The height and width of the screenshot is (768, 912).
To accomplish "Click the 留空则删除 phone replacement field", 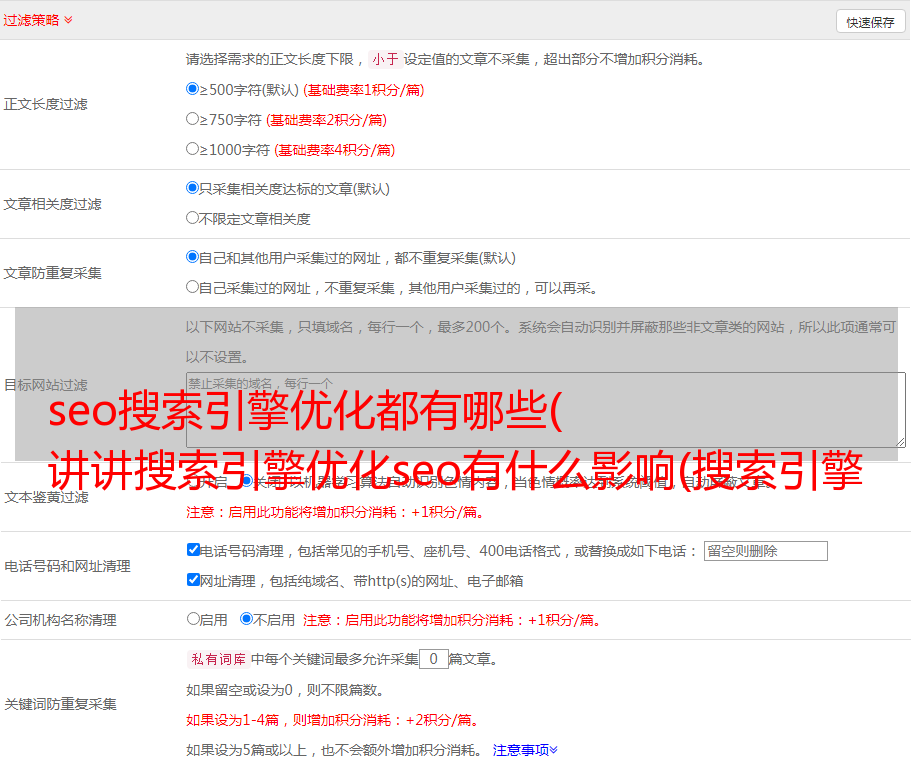I will [765, 551].
